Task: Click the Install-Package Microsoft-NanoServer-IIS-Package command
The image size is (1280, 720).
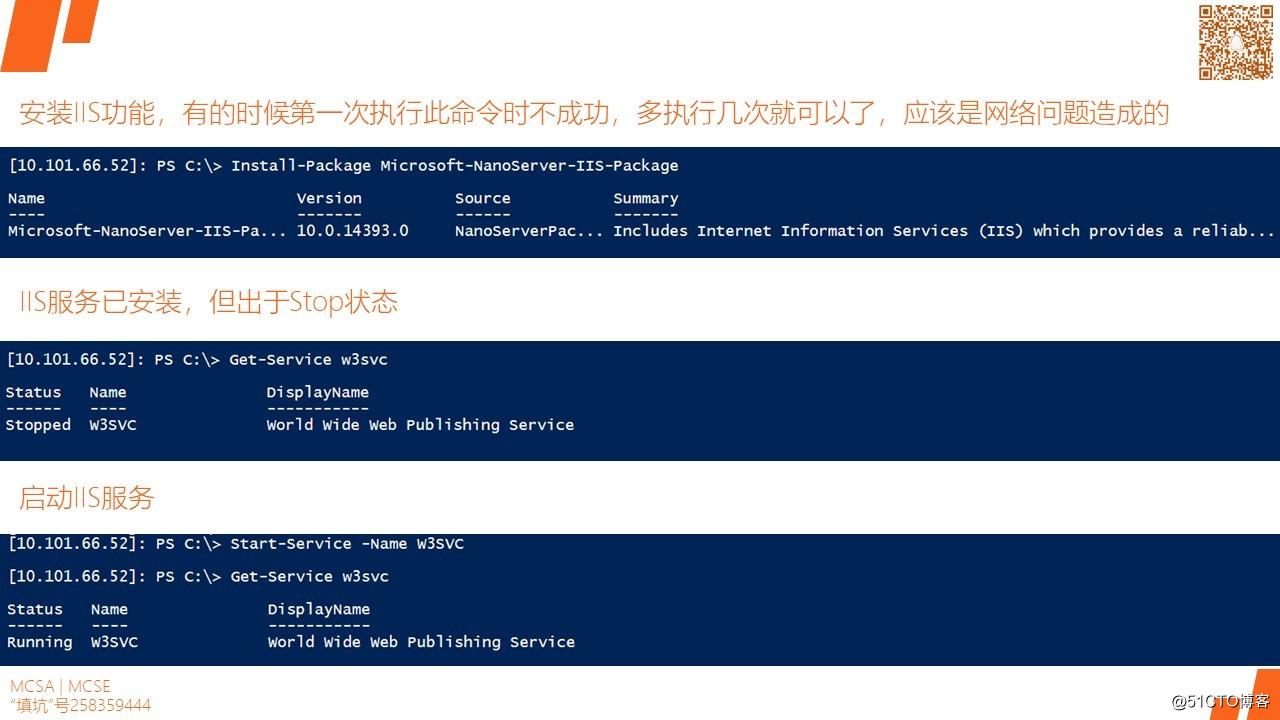Action: (x=454, y=166)
